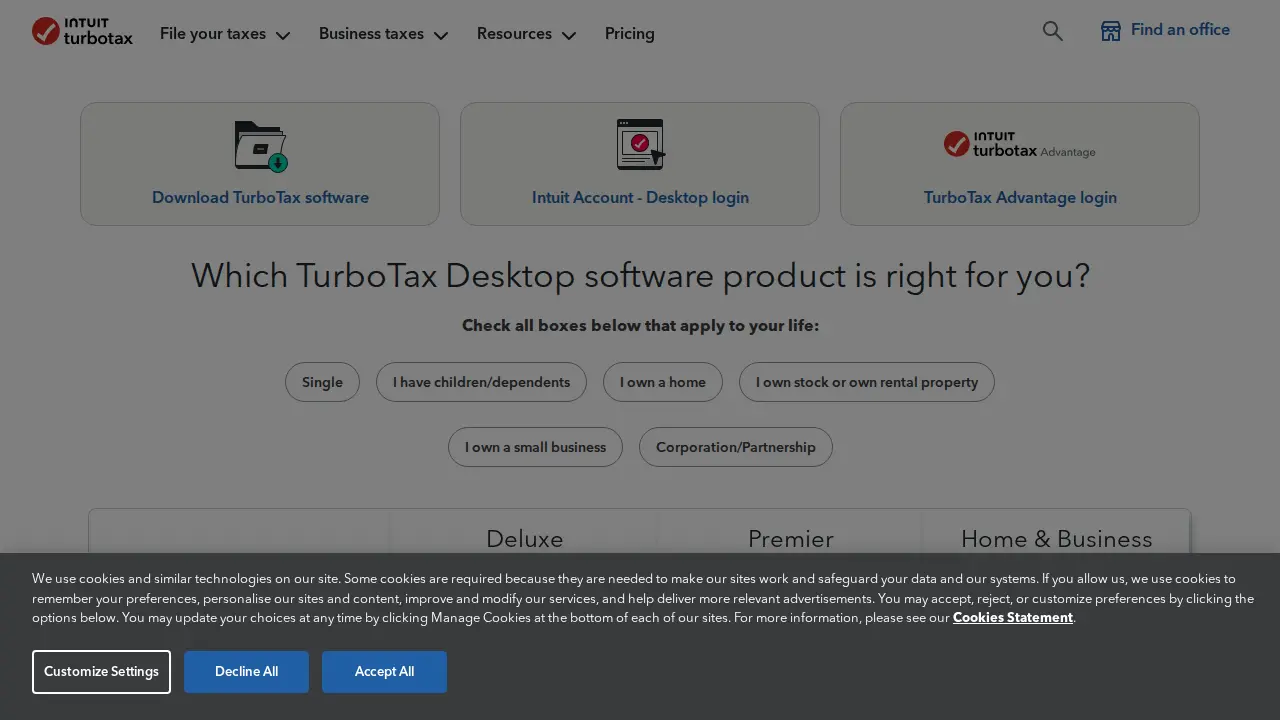Open Intuit Account - Desktop login link
The width and height of the screenshot is (1280, 720).
[640, 197]
